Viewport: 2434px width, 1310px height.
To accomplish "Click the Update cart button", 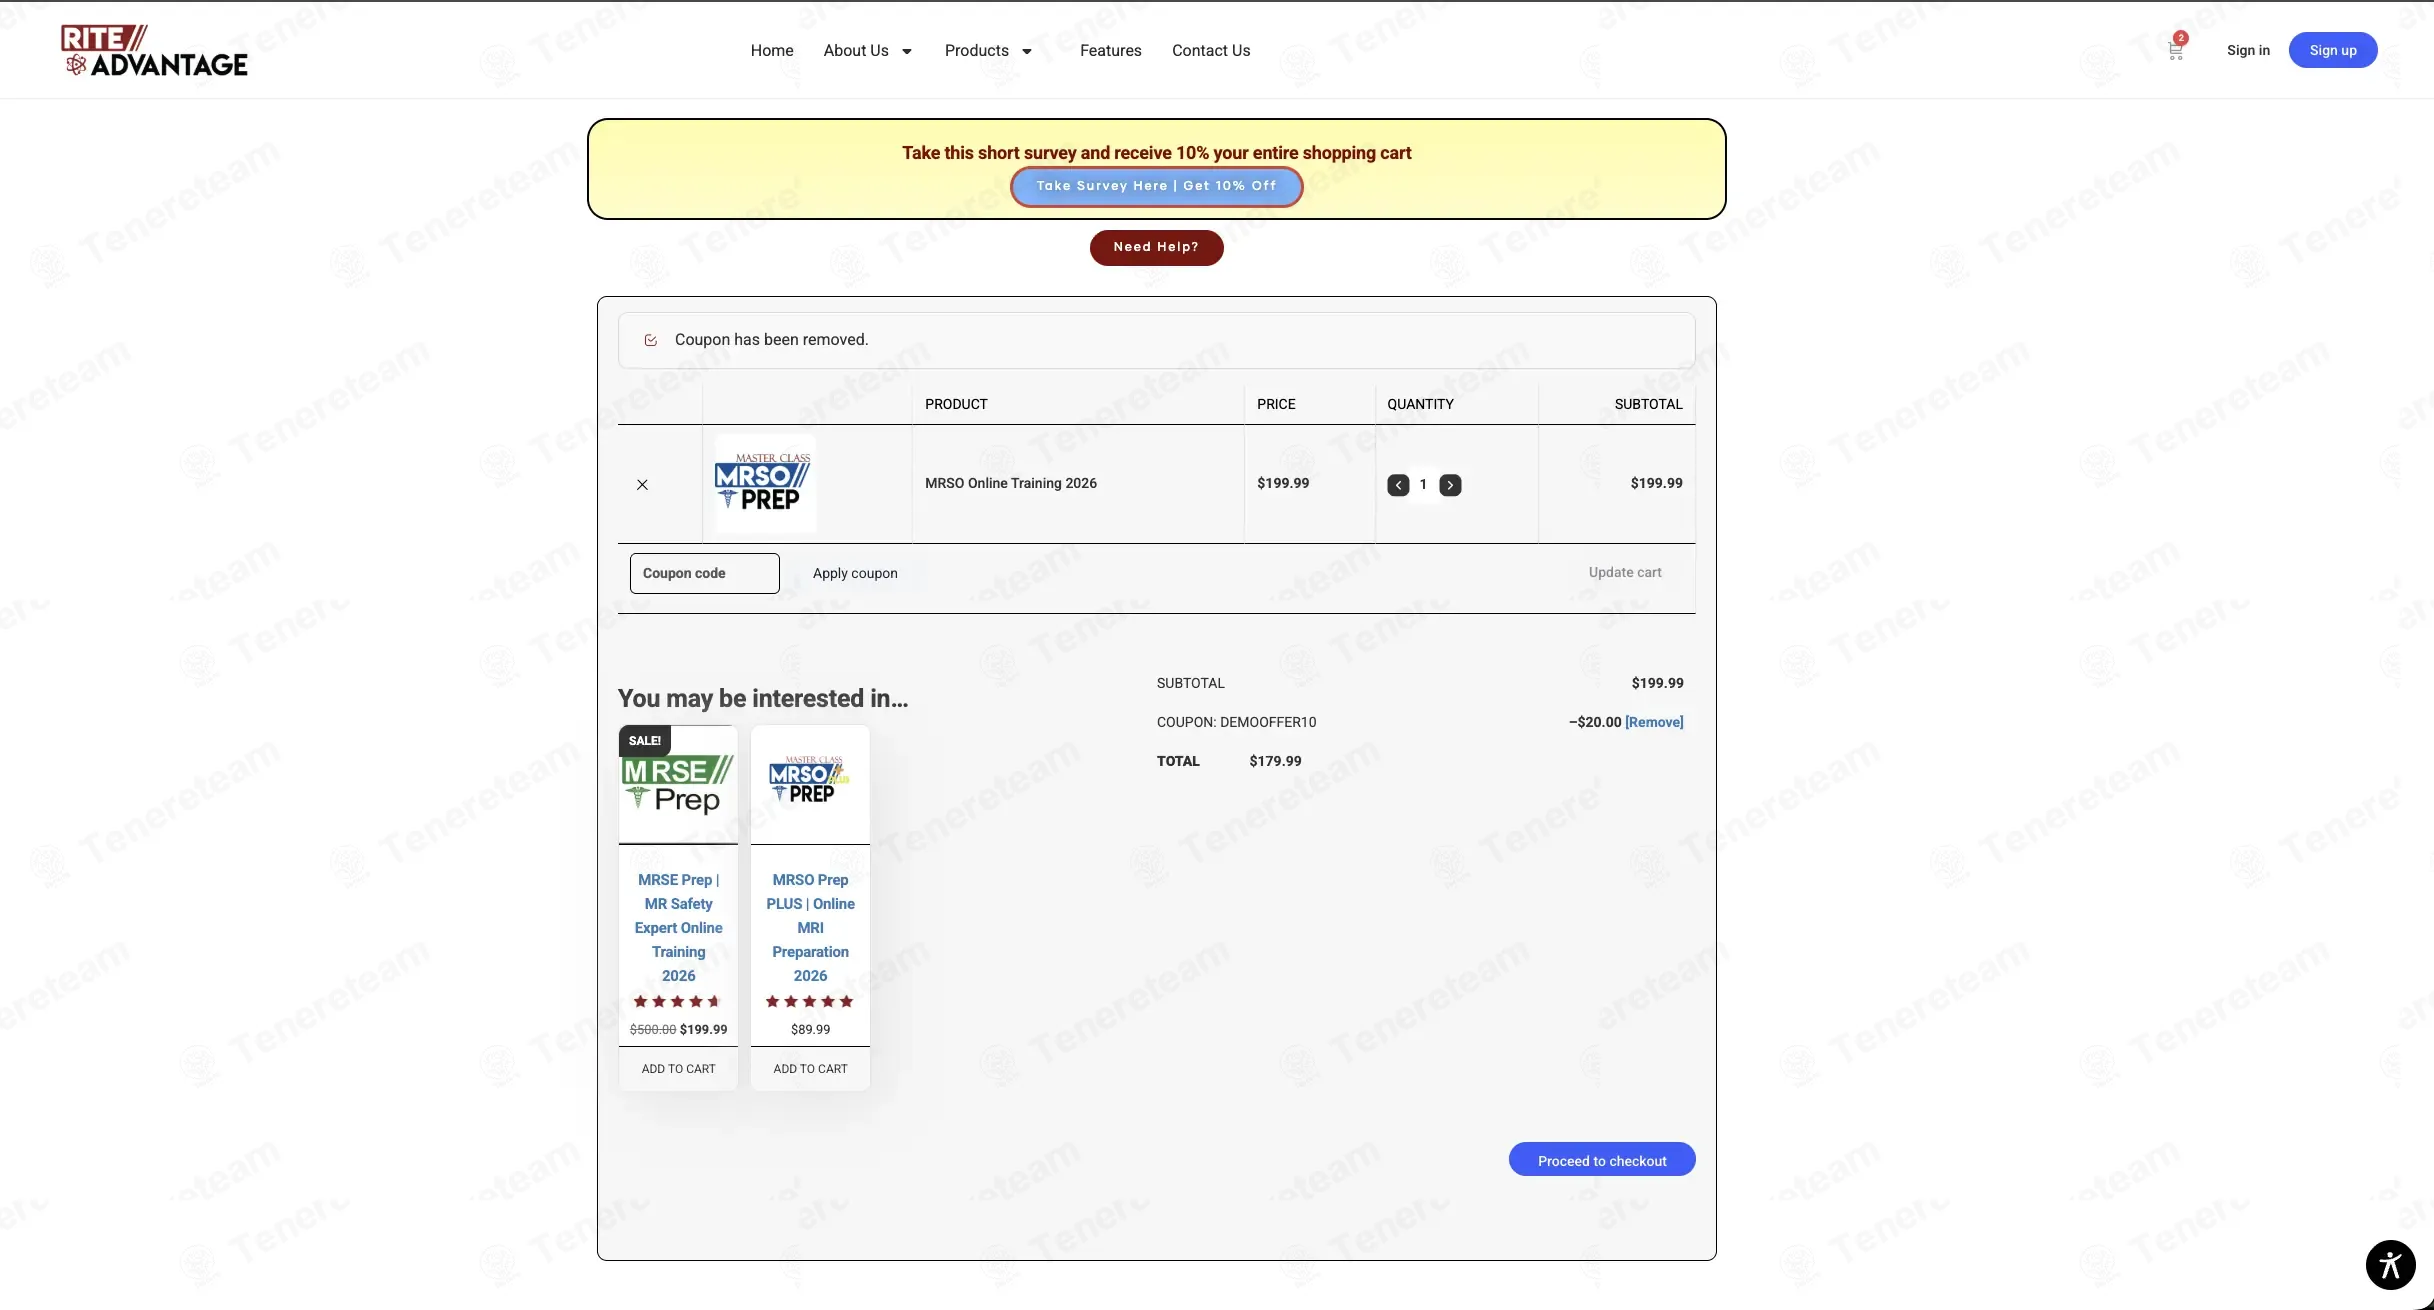I will pyautogui.click(x=1625, y=573).
